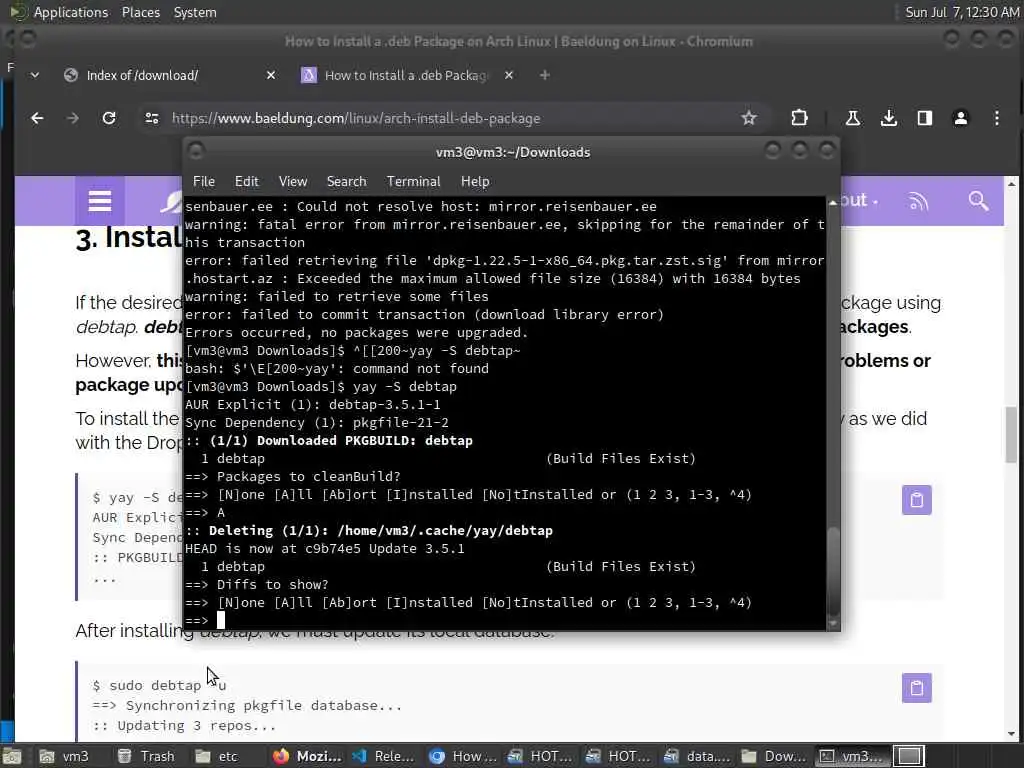
Task: Open the Terminal menu in terminal window
Action: click(413, 182)
